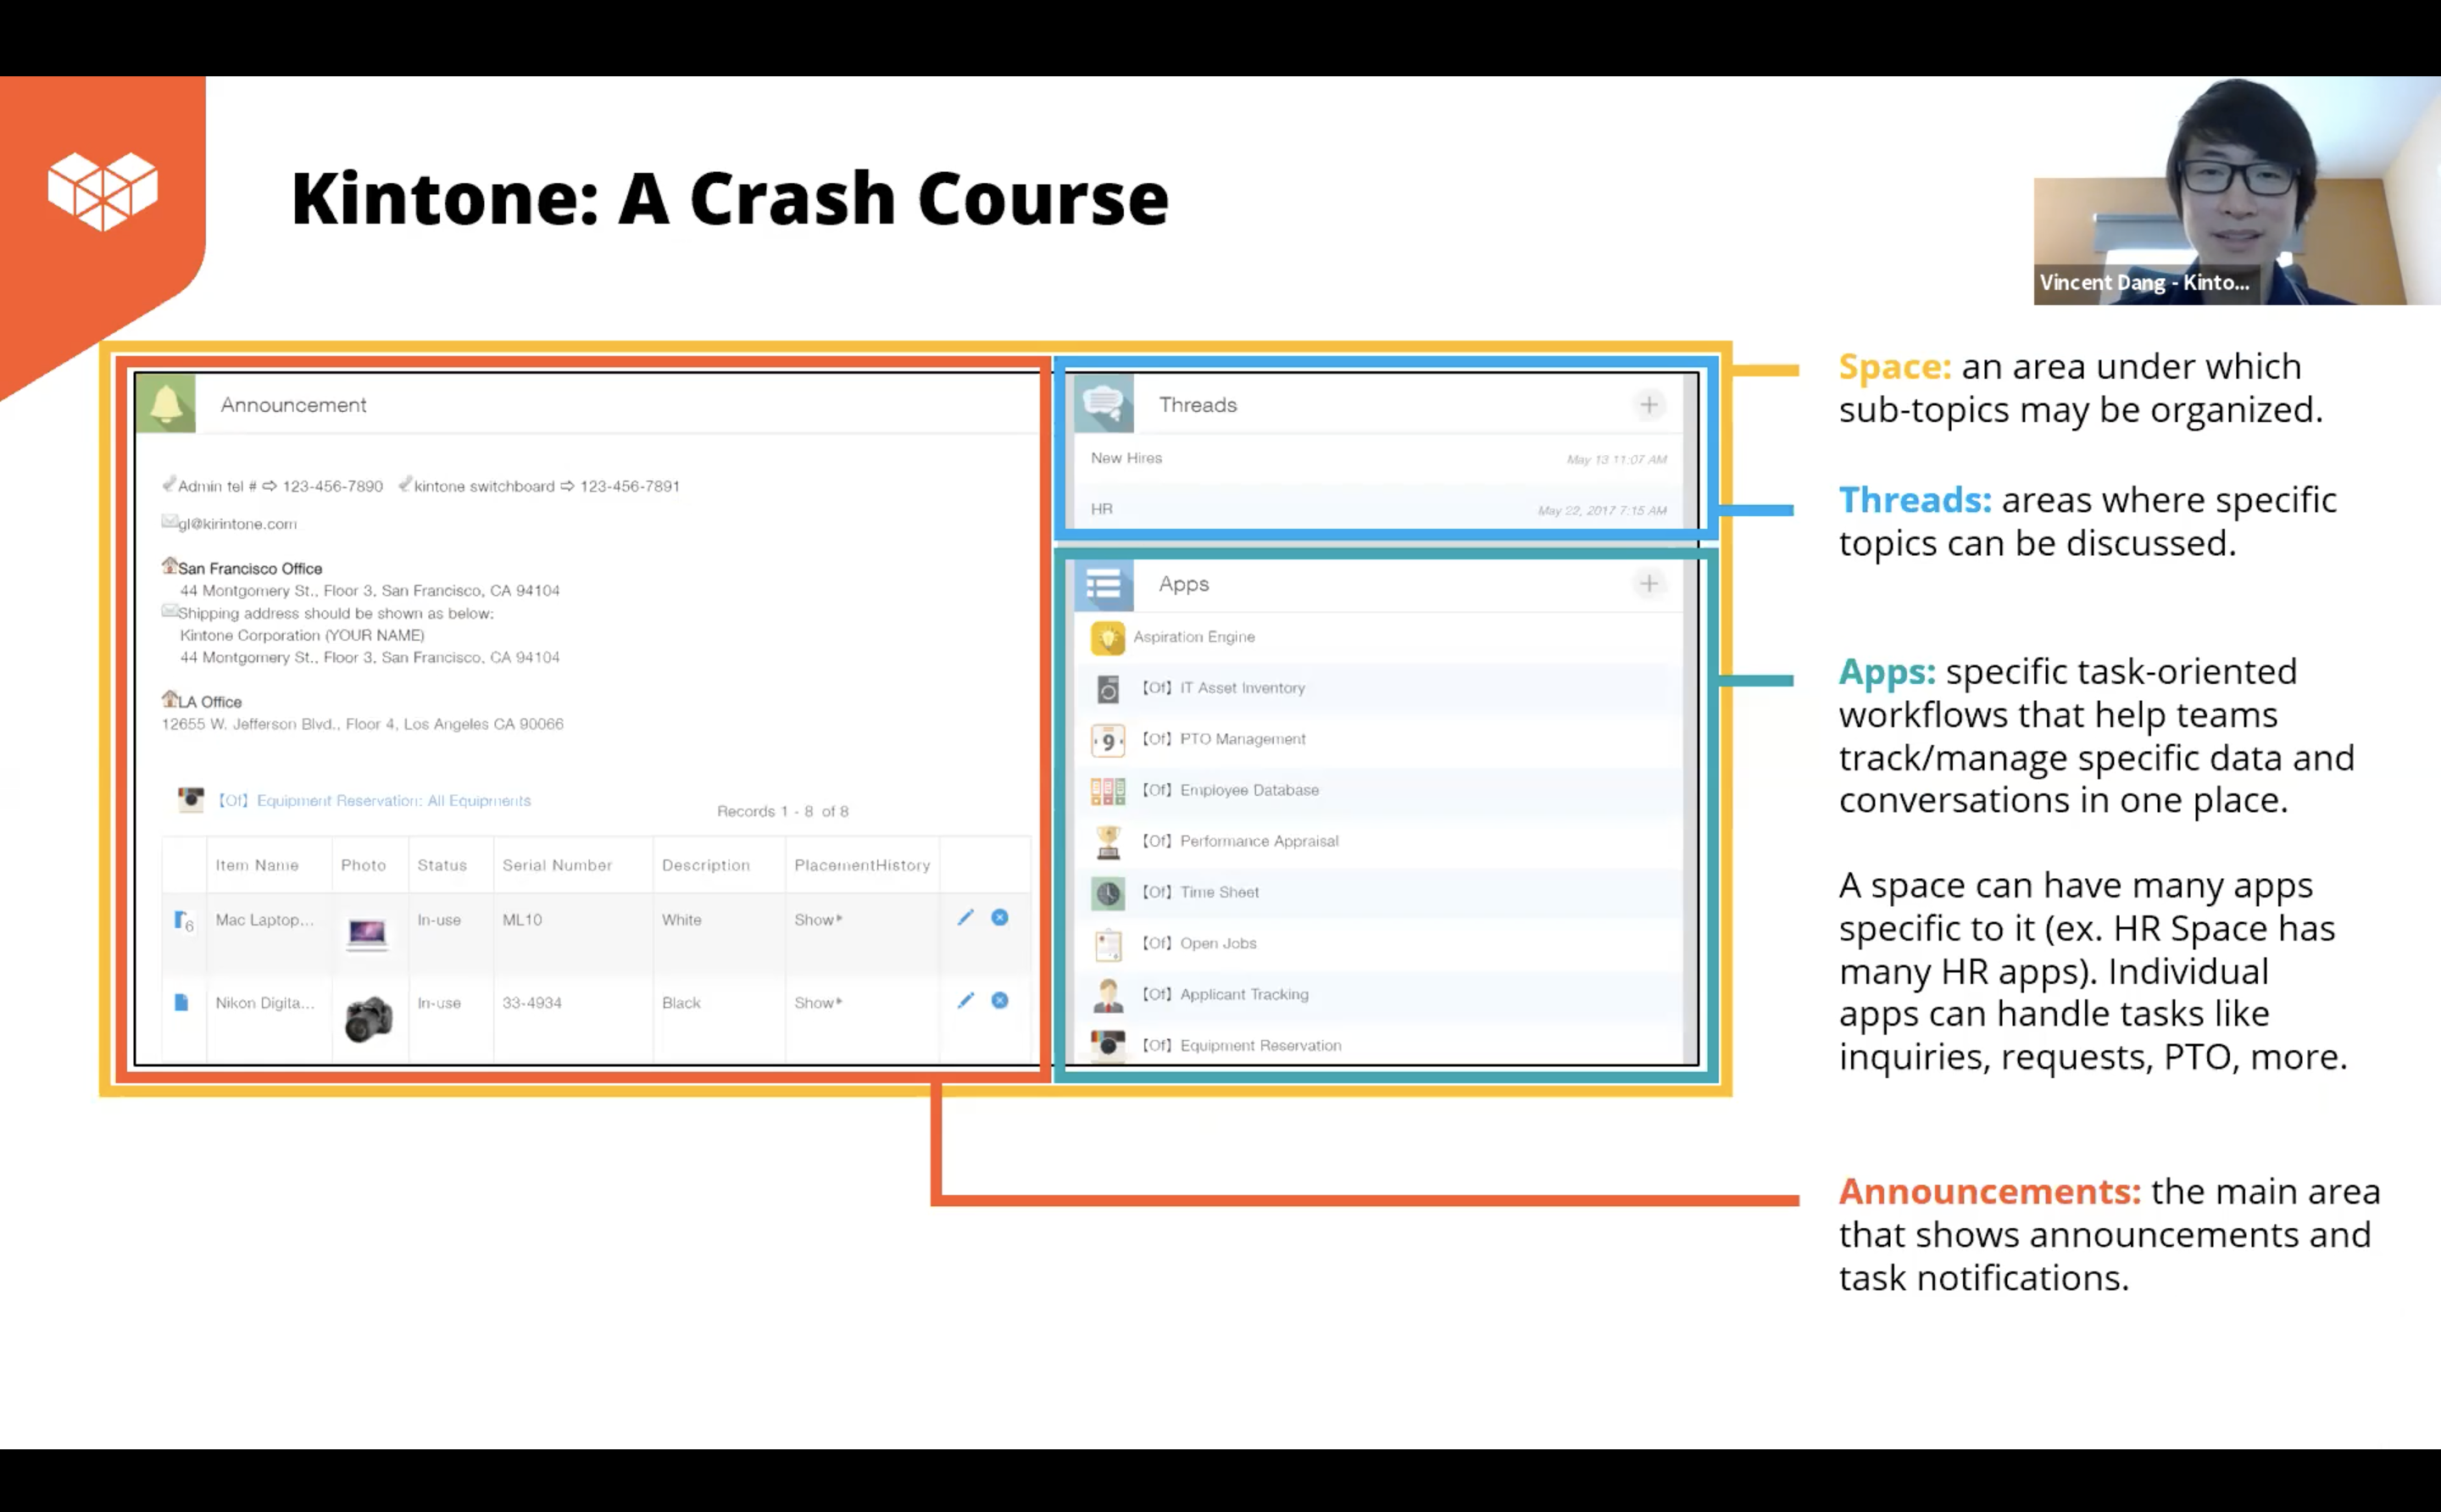
Task: Click the Time Sheet clock icon
Action: pos(1108,893)
